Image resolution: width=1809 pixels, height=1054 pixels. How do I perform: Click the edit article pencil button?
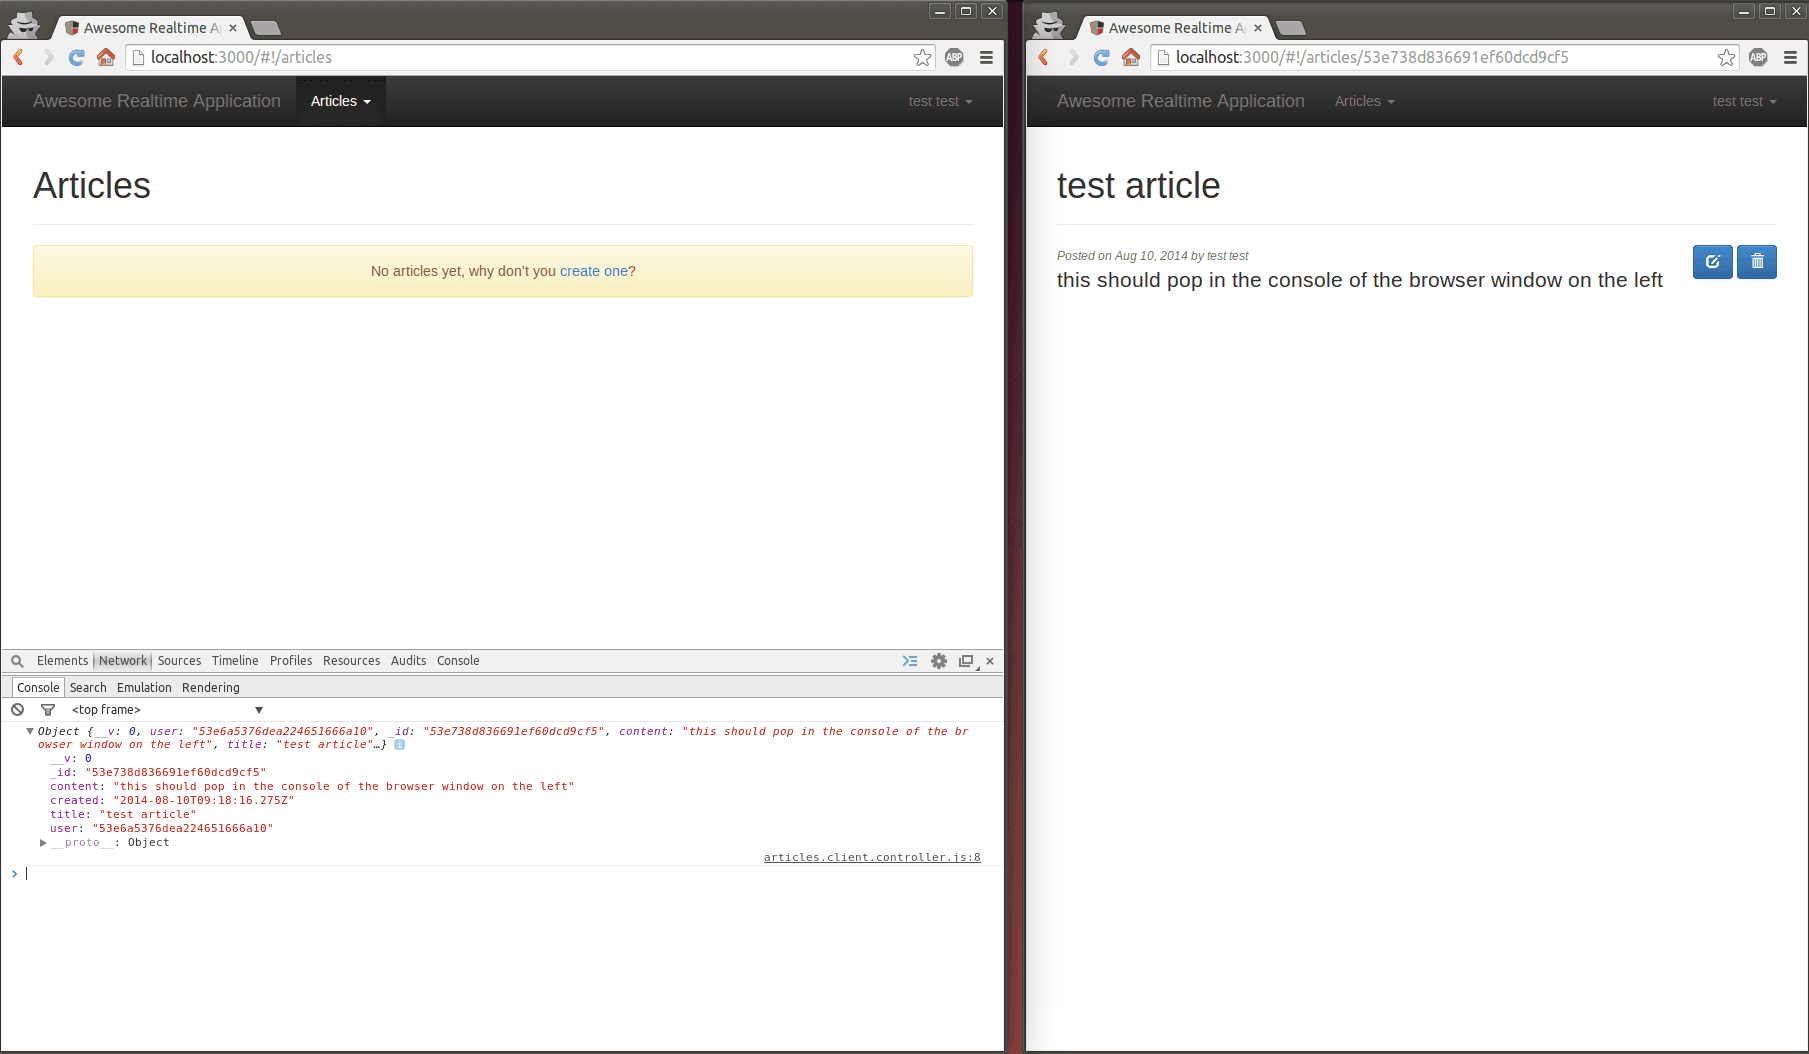pos(1712,262)
